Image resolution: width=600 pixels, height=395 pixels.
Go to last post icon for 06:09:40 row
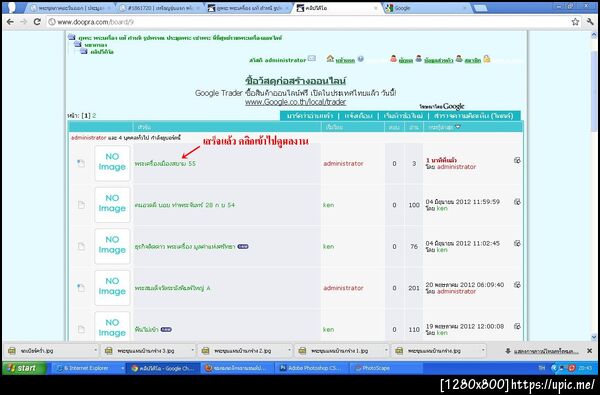coord(517,285)
